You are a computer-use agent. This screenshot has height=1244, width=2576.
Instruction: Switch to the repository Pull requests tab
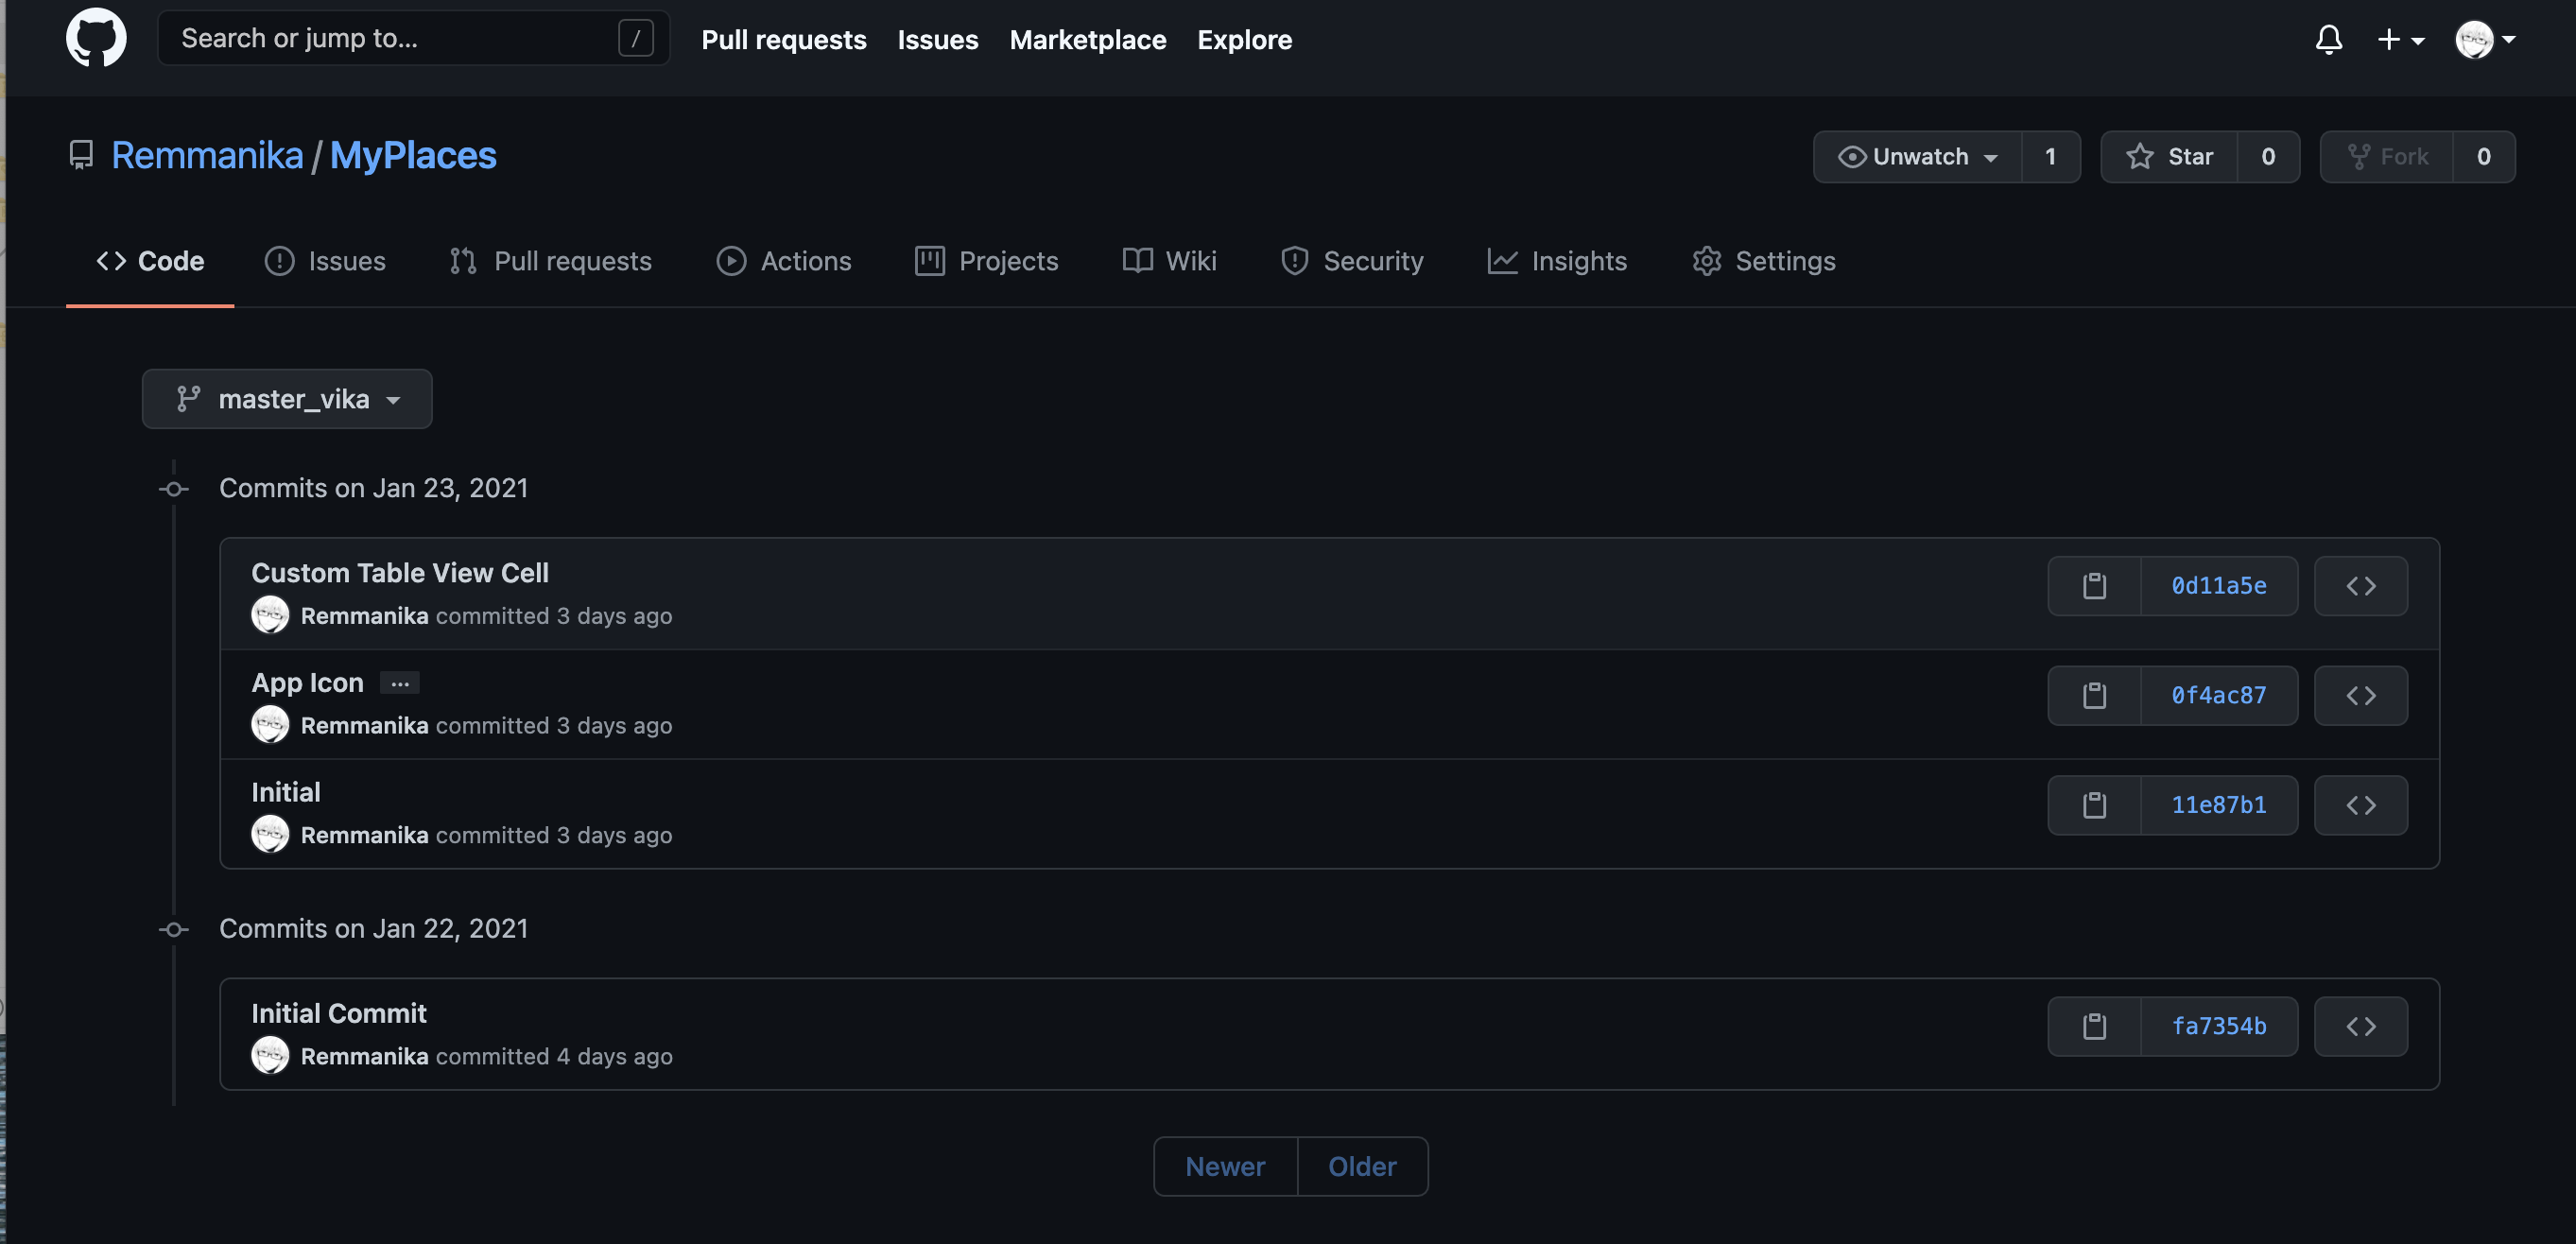click(x=550, y=261)
